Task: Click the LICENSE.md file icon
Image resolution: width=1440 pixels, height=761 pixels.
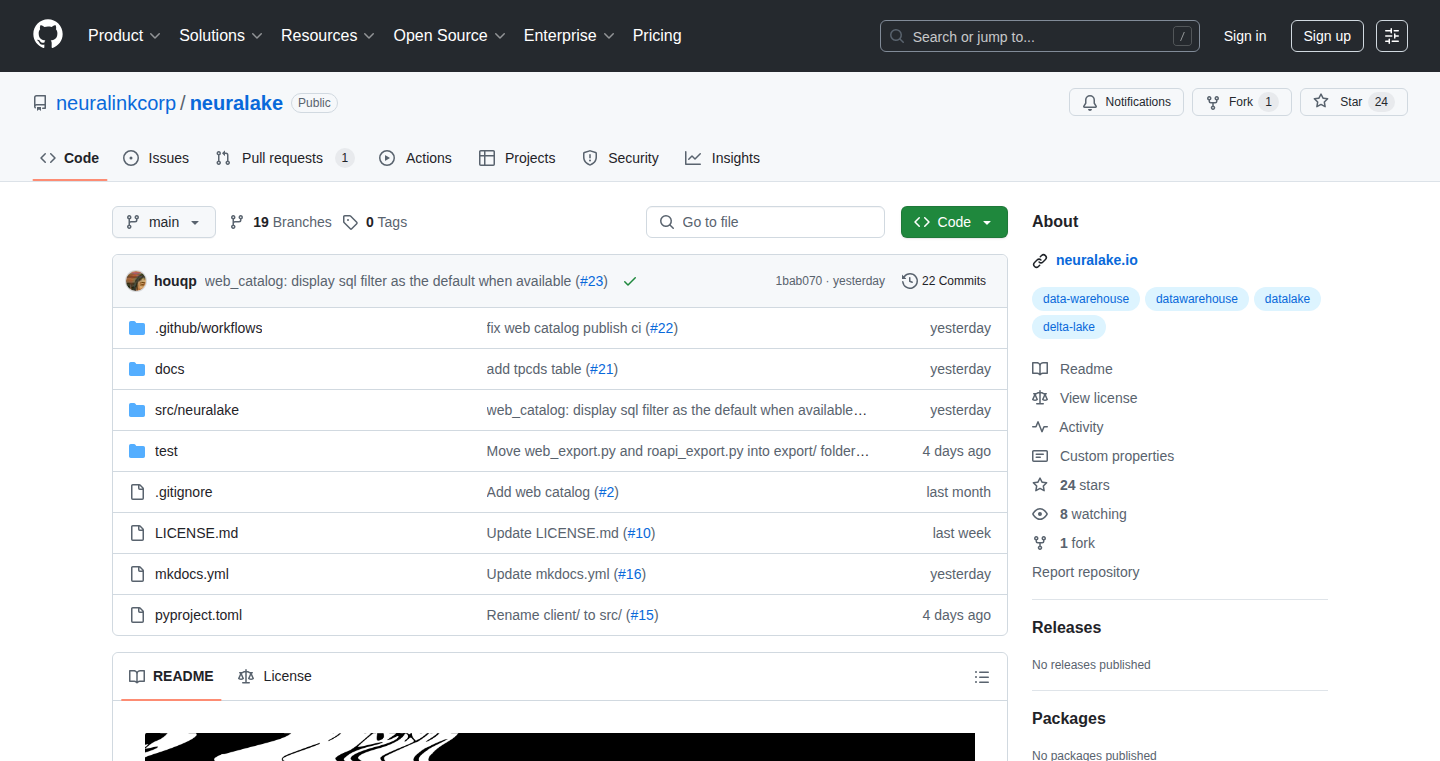Action: pos(137,533)
